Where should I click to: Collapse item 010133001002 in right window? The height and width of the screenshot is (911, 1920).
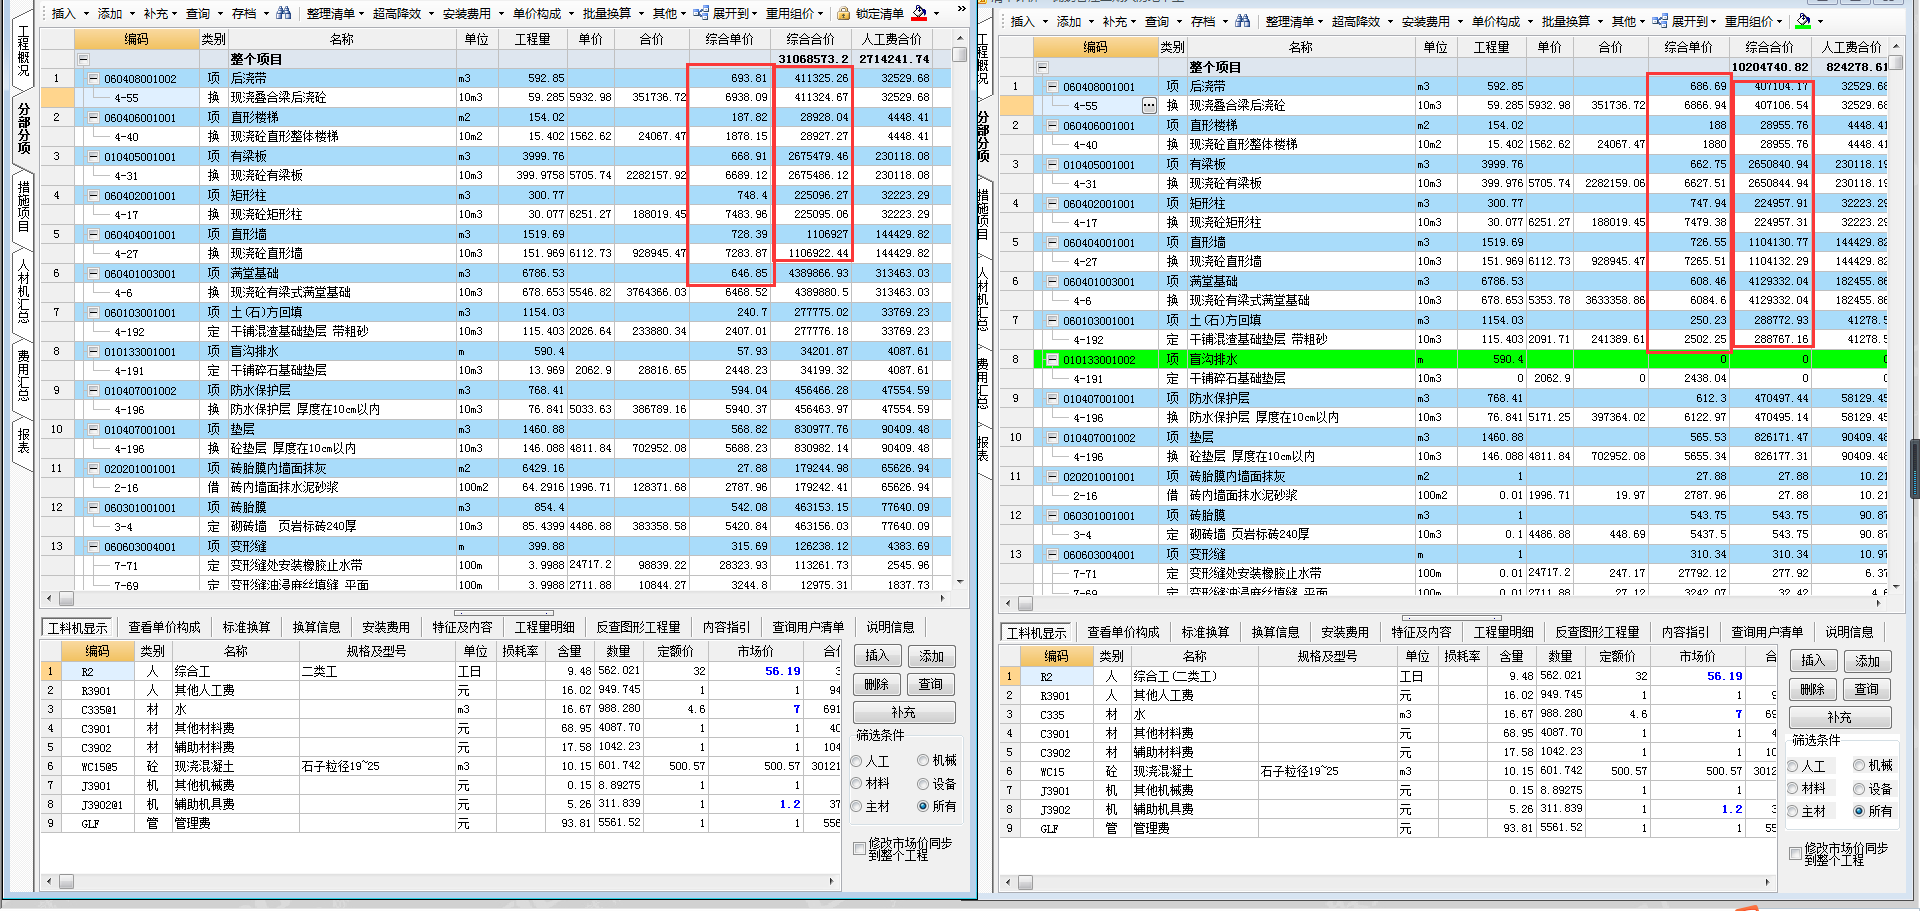(1053, 359)
